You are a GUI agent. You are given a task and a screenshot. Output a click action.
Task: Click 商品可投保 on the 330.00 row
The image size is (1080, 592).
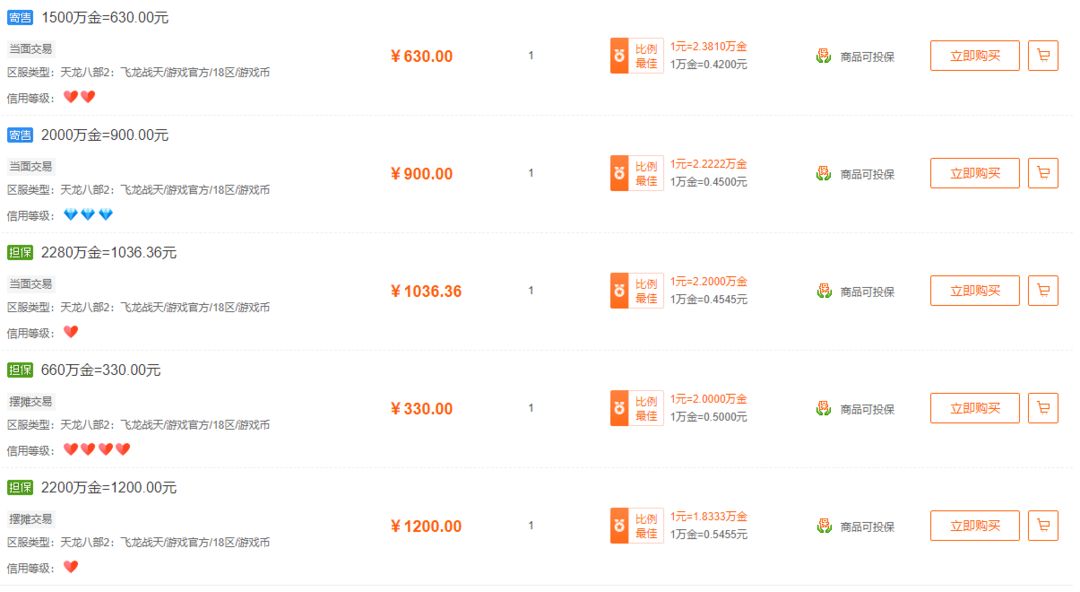pyautogui.click(x=867, y=409)
